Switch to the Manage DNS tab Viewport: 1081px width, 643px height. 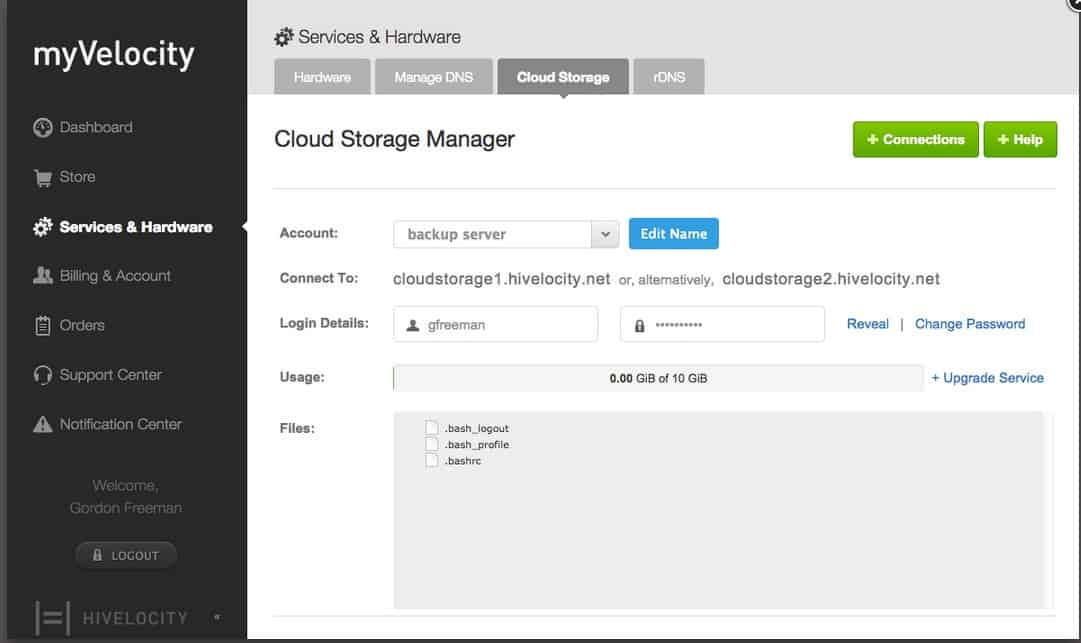434,76
